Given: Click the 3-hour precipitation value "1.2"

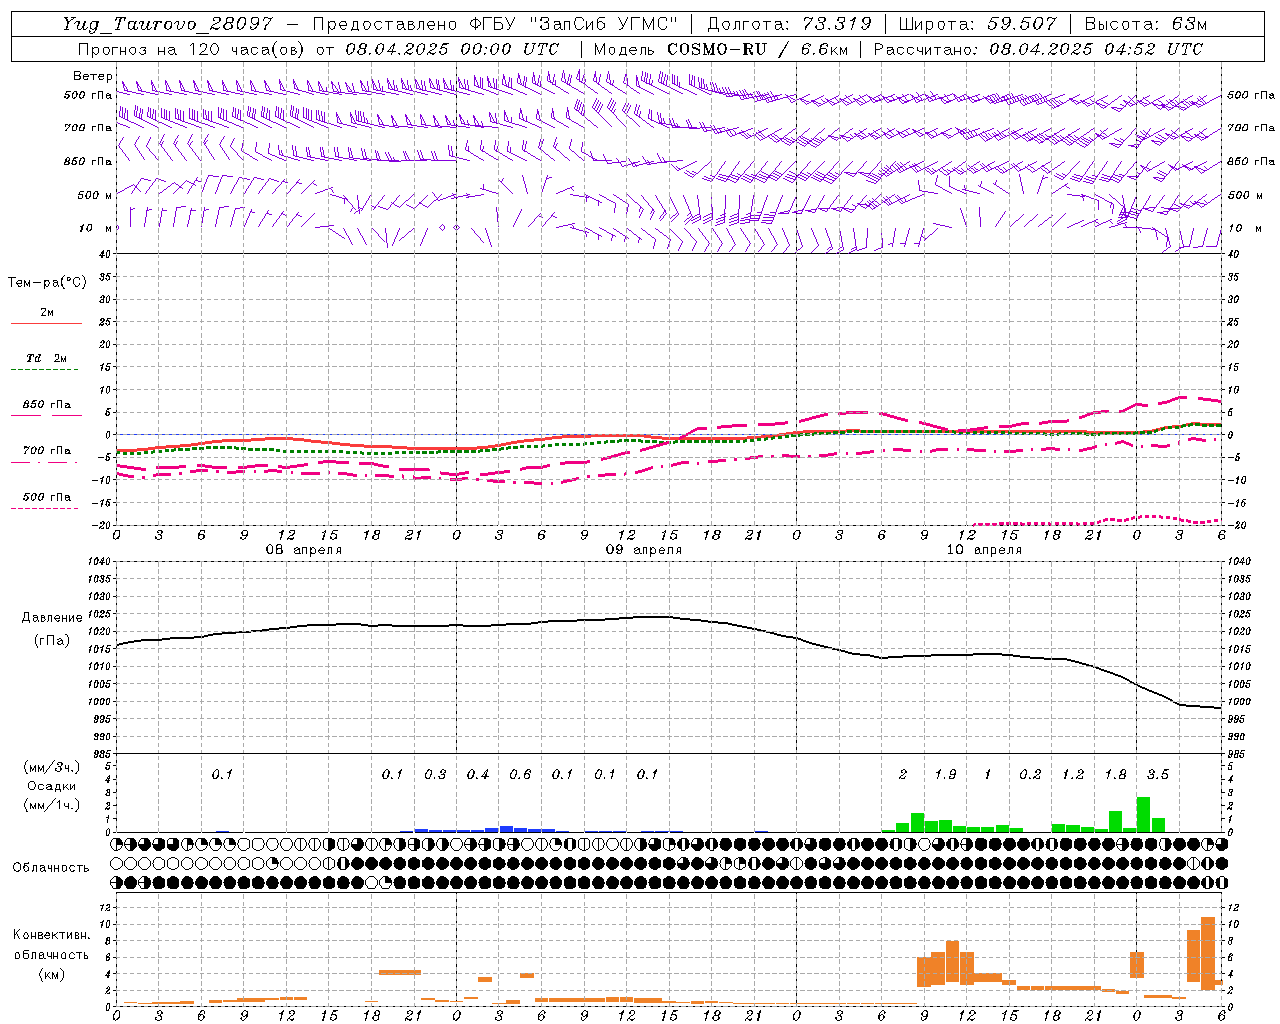Looking at the screenshot, I should click(x=1073, y=775).
